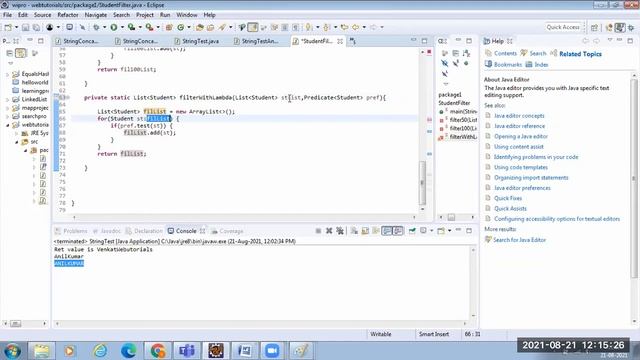This screenshot has width=640, height=360.
Task: Click the Help view vertical scrollbar
Action: [x=634, y=178]
